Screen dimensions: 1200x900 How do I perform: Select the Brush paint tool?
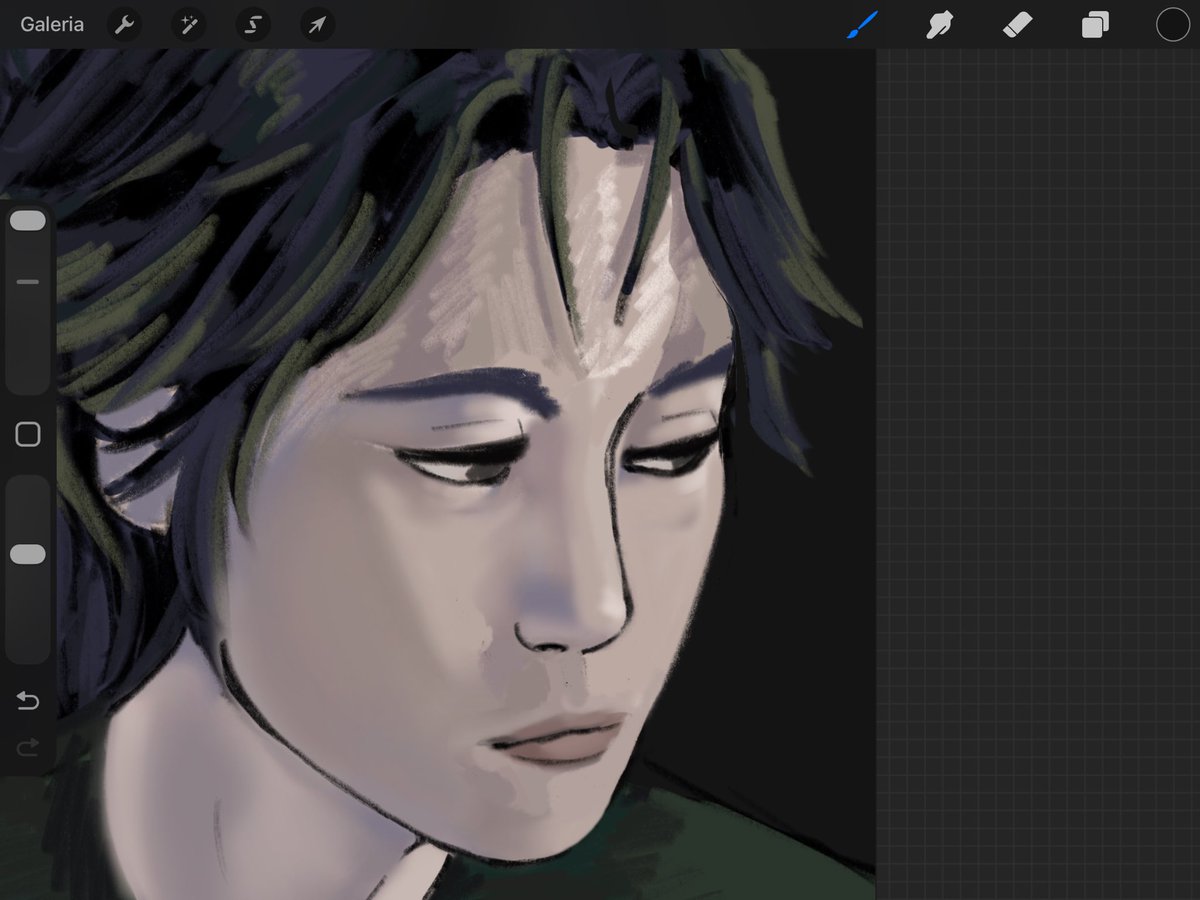coord(861,25)
